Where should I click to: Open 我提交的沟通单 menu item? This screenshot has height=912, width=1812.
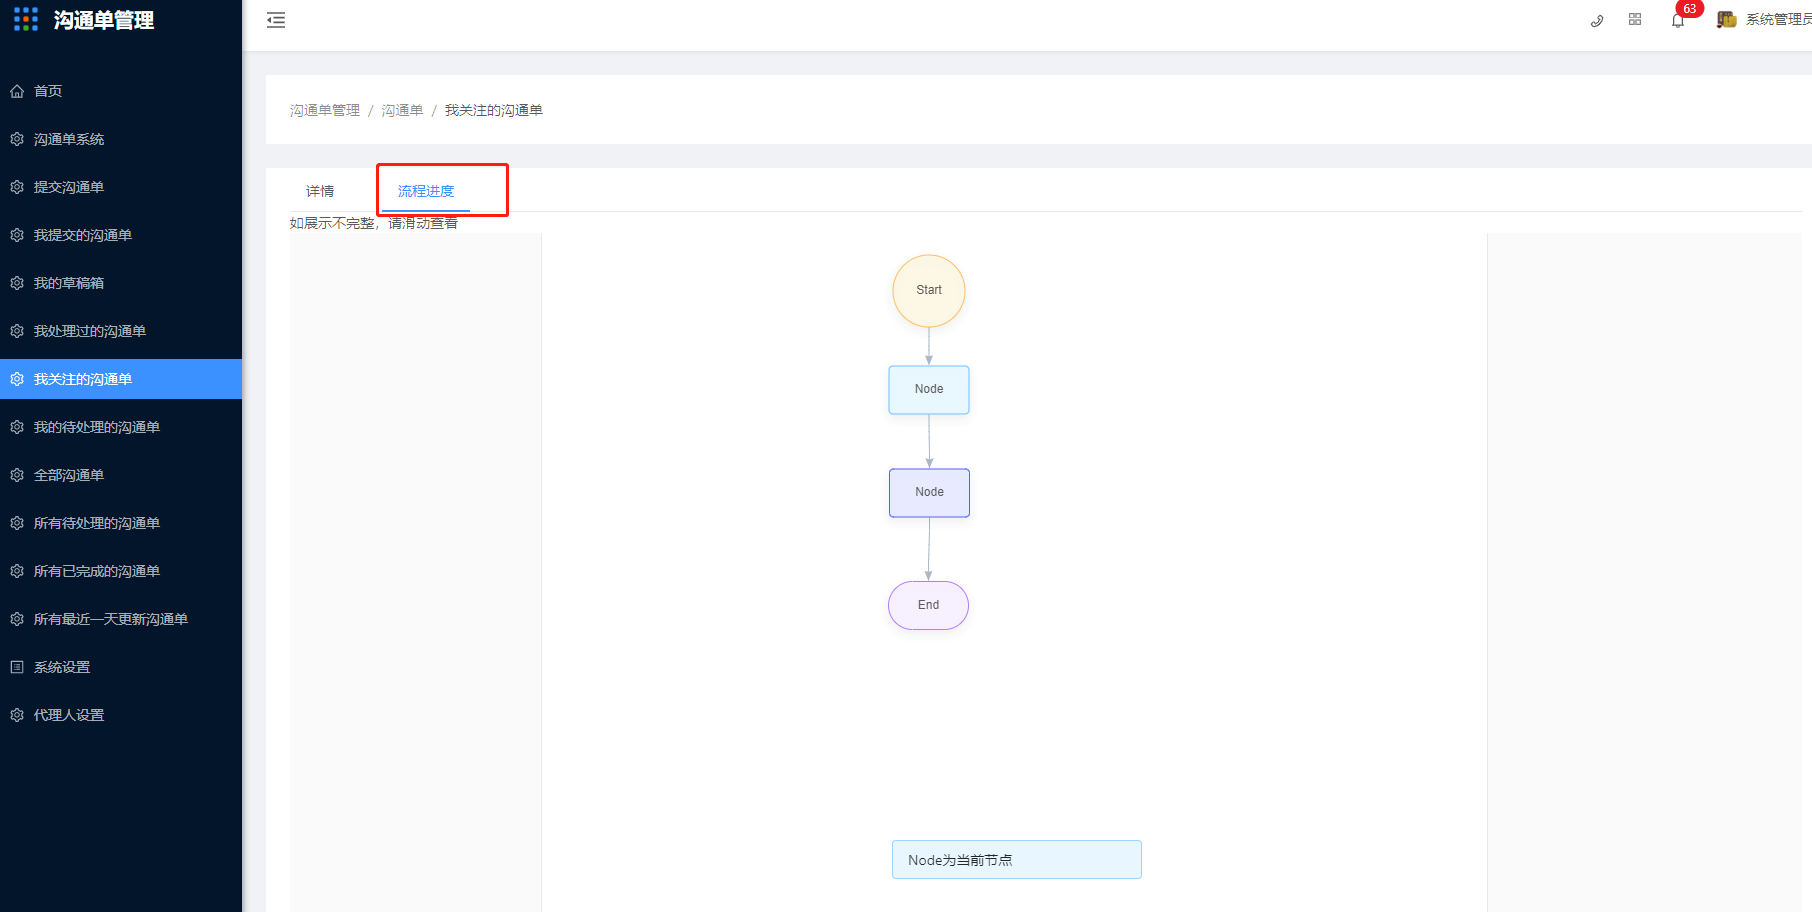(x=121, y=235)
